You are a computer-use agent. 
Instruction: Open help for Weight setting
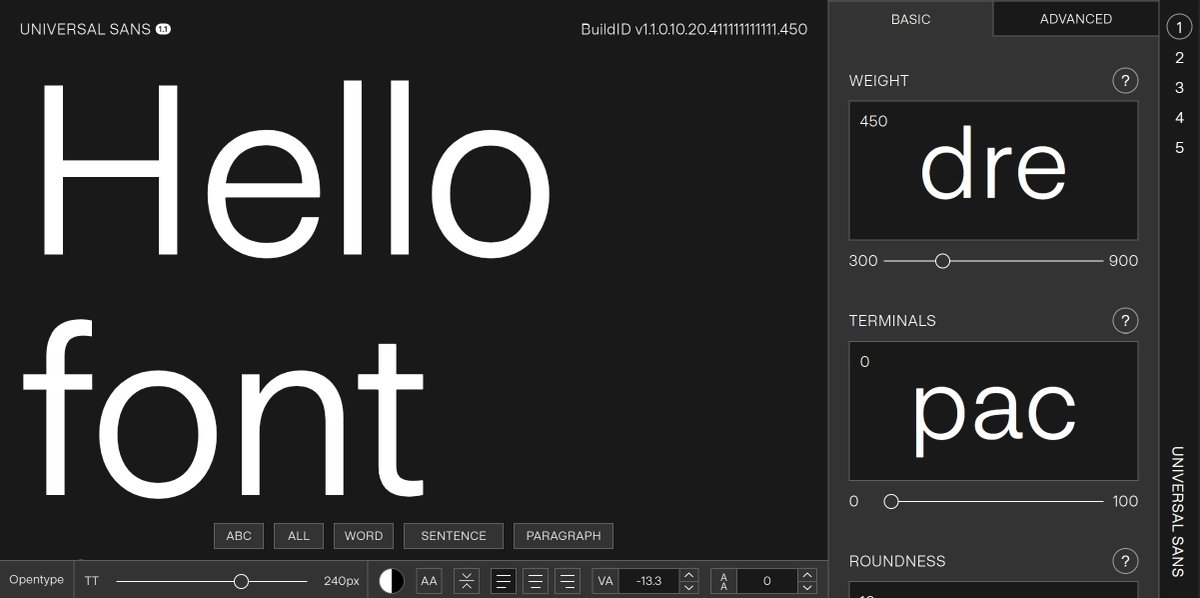point(1125,81)
